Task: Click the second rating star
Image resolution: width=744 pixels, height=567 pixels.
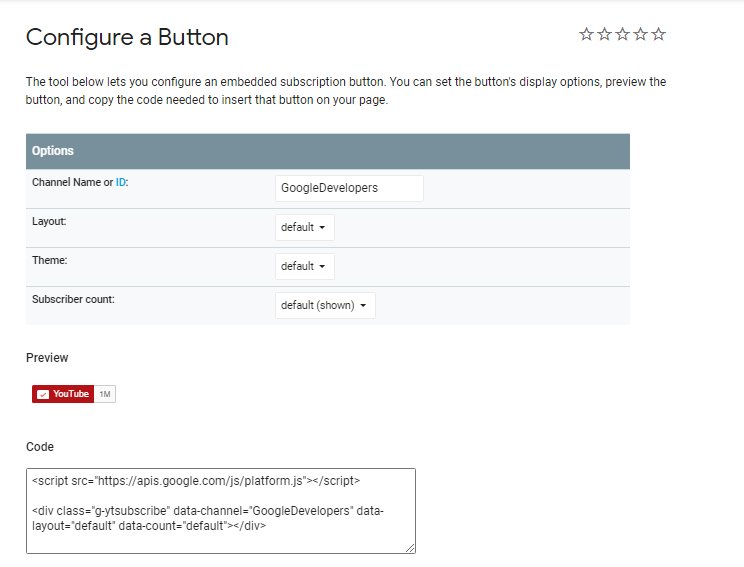Action: (604, 35)
